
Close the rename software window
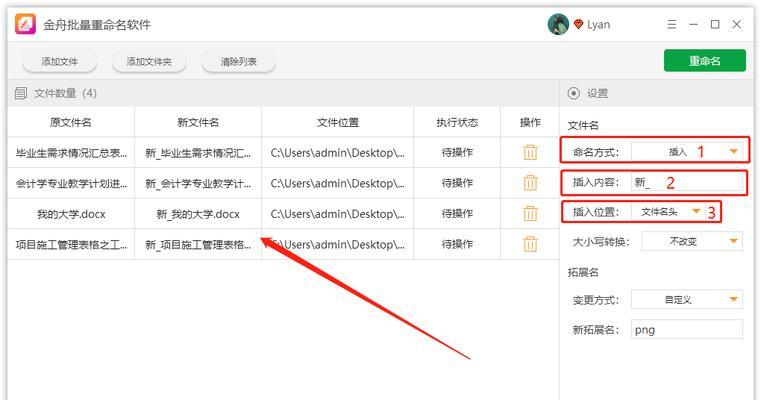click(x=737, y=24)
